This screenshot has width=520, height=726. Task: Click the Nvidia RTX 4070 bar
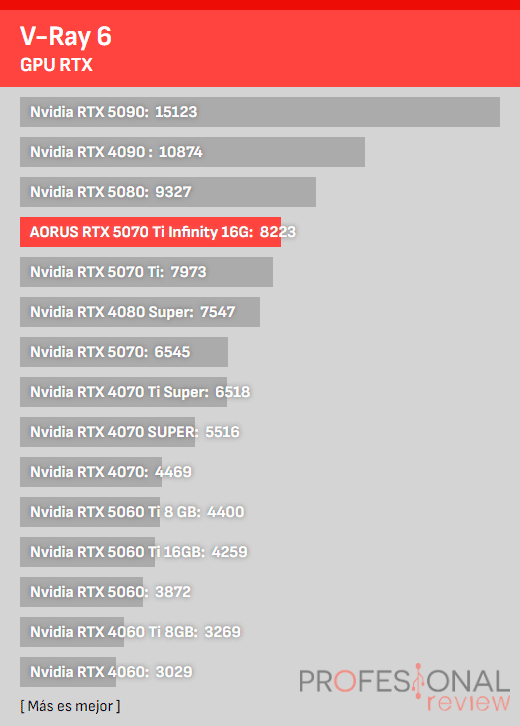[x=91, y=472]
